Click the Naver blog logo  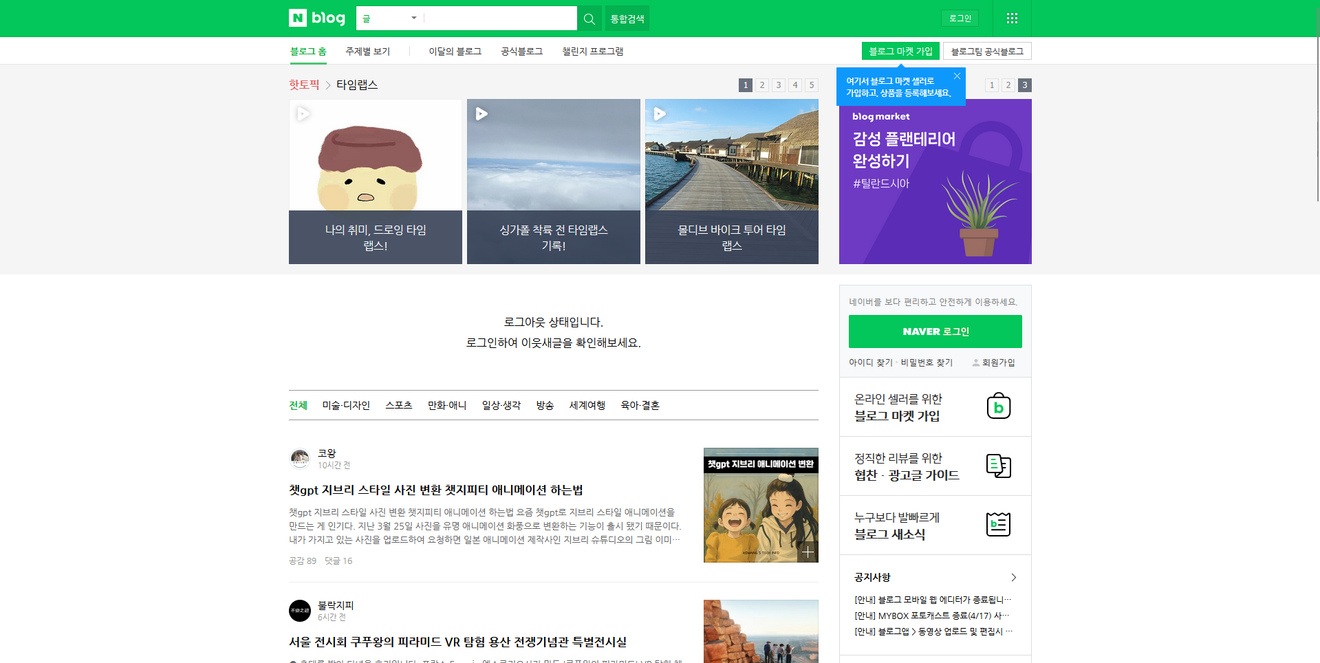pos(317,18)
